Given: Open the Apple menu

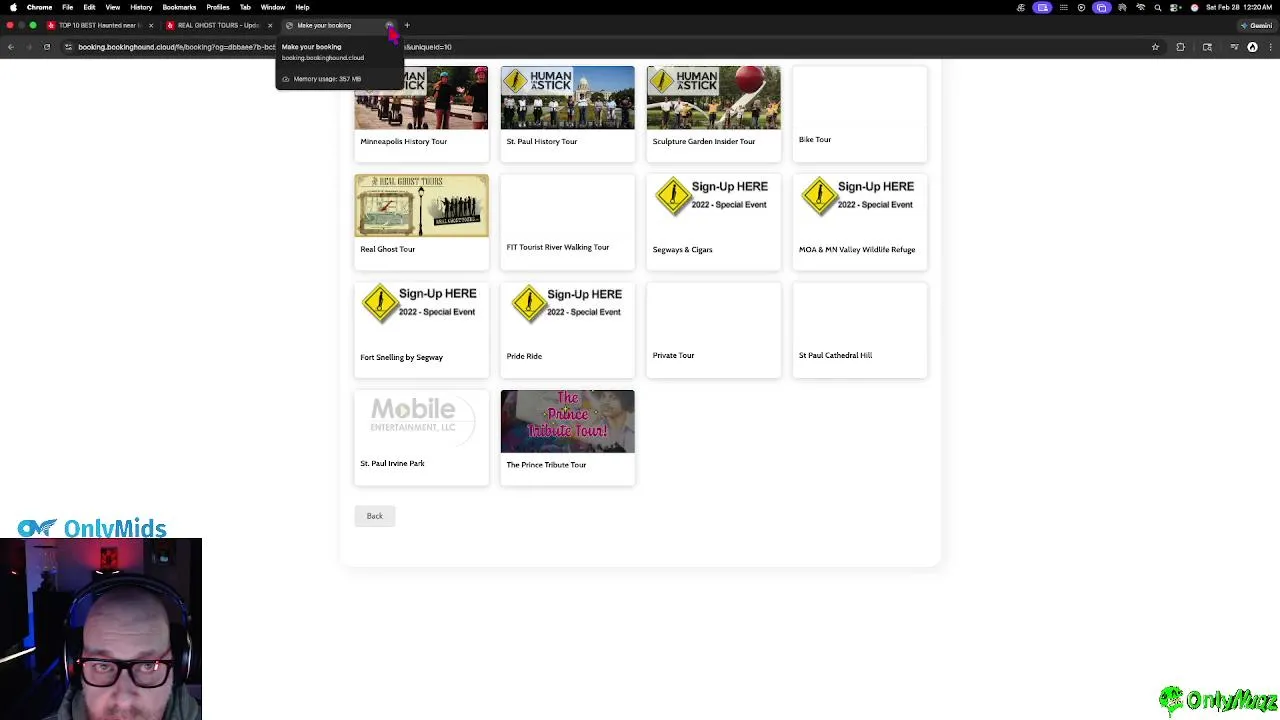Looking at the screenshot, I should point(13,7).
